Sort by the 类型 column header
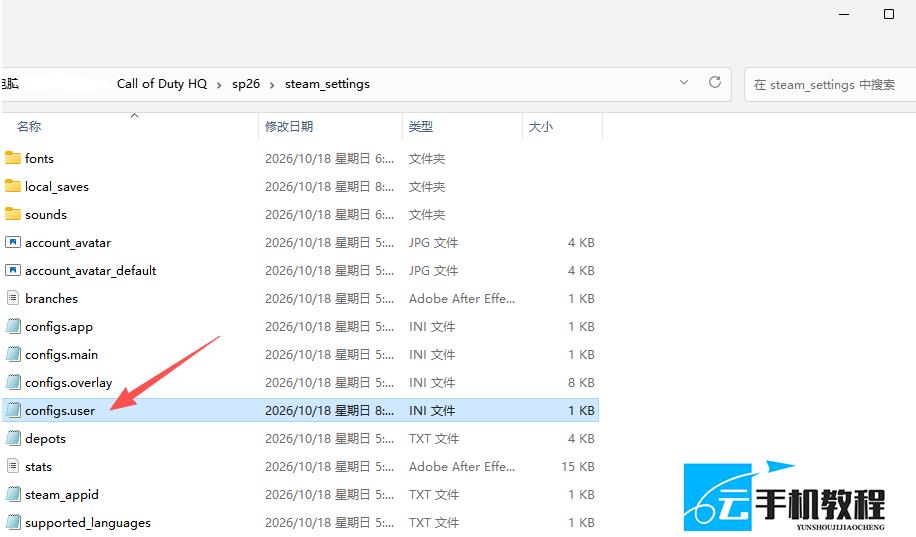This screenshot has height=537, width=916. pos(421,126)
